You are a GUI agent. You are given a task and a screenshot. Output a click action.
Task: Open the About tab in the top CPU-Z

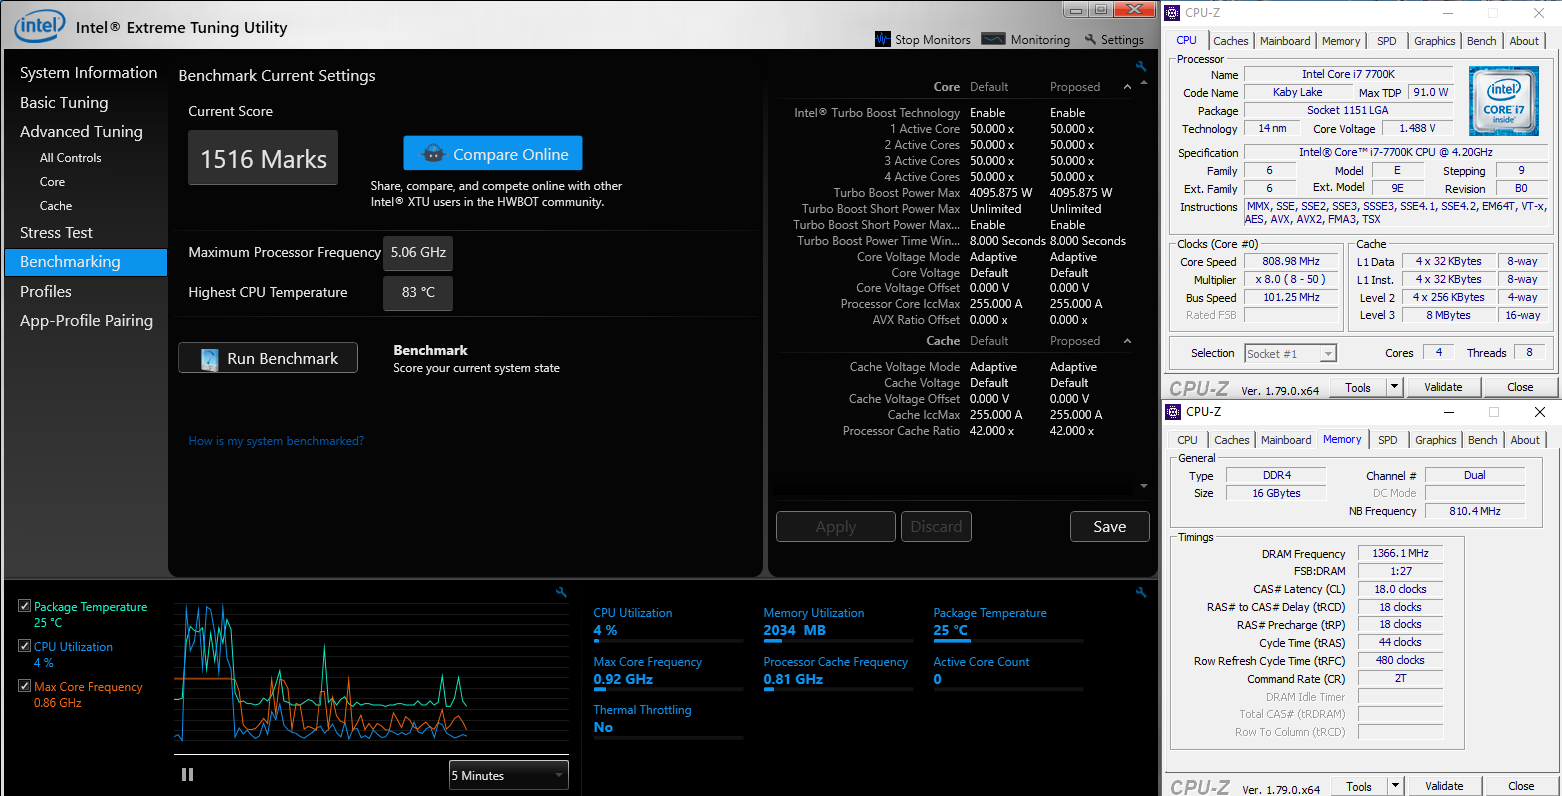[x=1524, y=41]
